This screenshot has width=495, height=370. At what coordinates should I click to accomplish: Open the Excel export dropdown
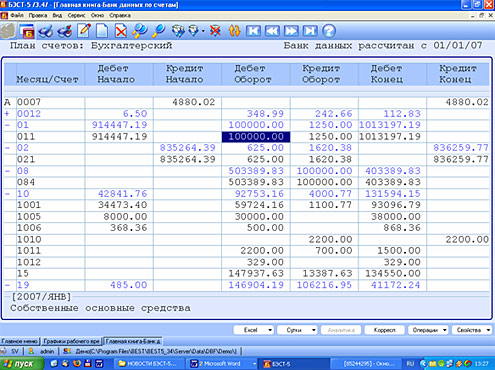(x=253, y=330)
